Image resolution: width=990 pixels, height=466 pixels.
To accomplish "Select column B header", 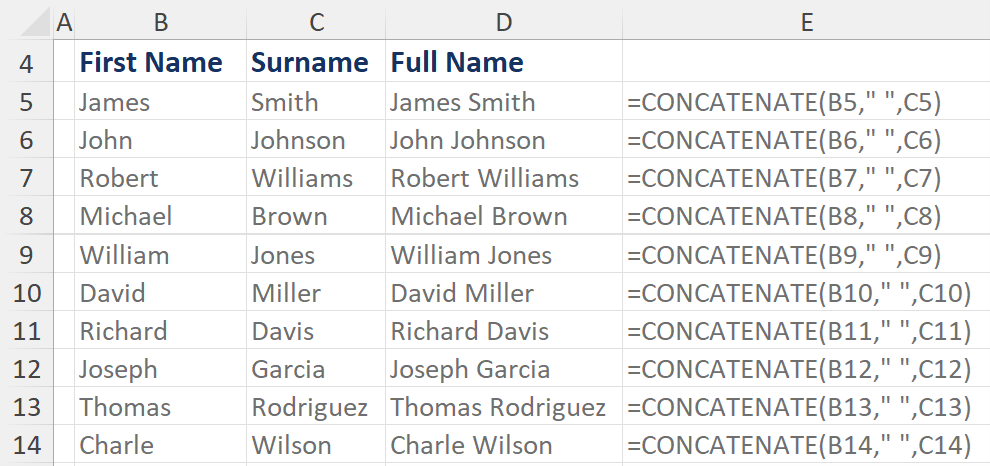I will pyautogui.click(x=160, y=21).
